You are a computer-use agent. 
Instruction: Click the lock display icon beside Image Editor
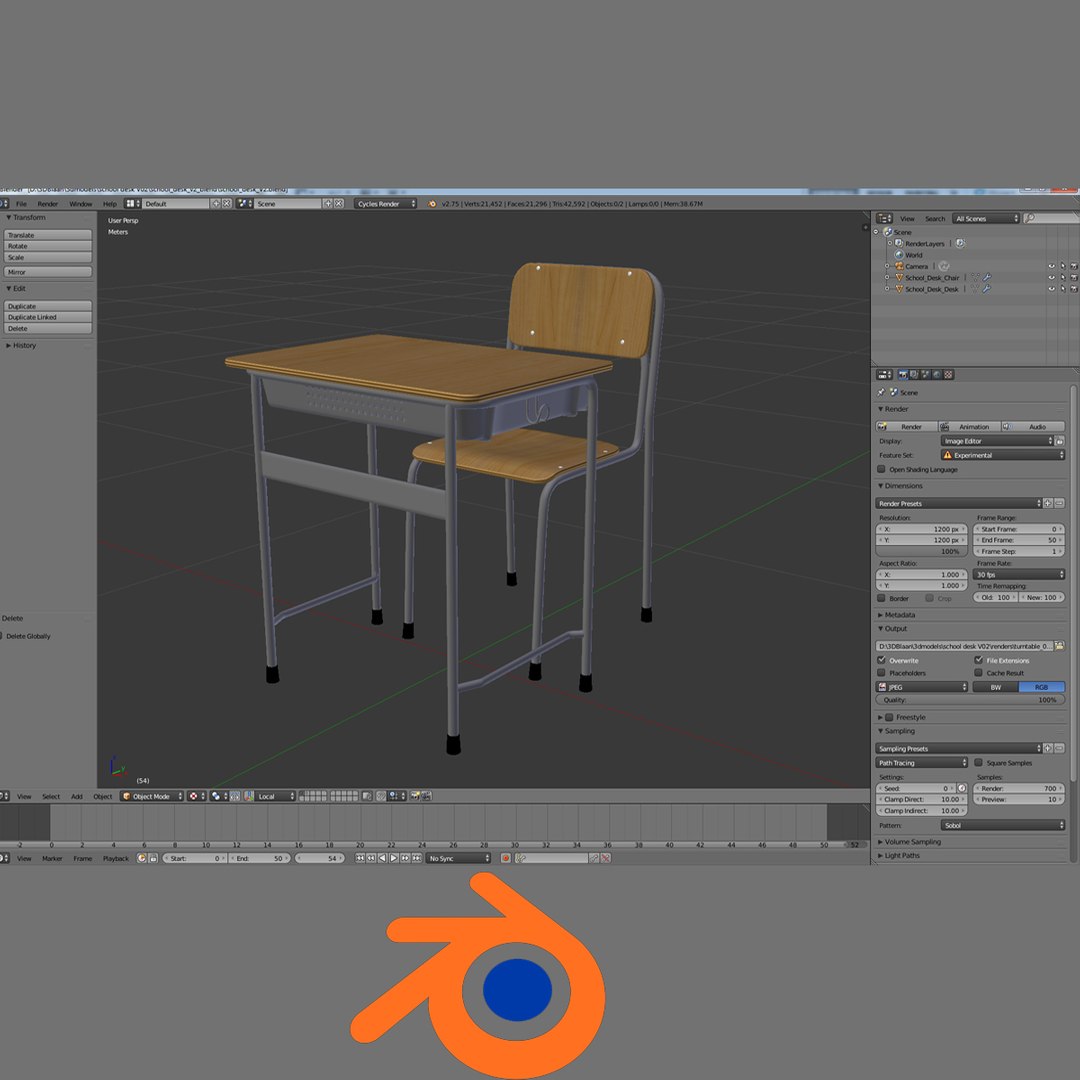1060,441
